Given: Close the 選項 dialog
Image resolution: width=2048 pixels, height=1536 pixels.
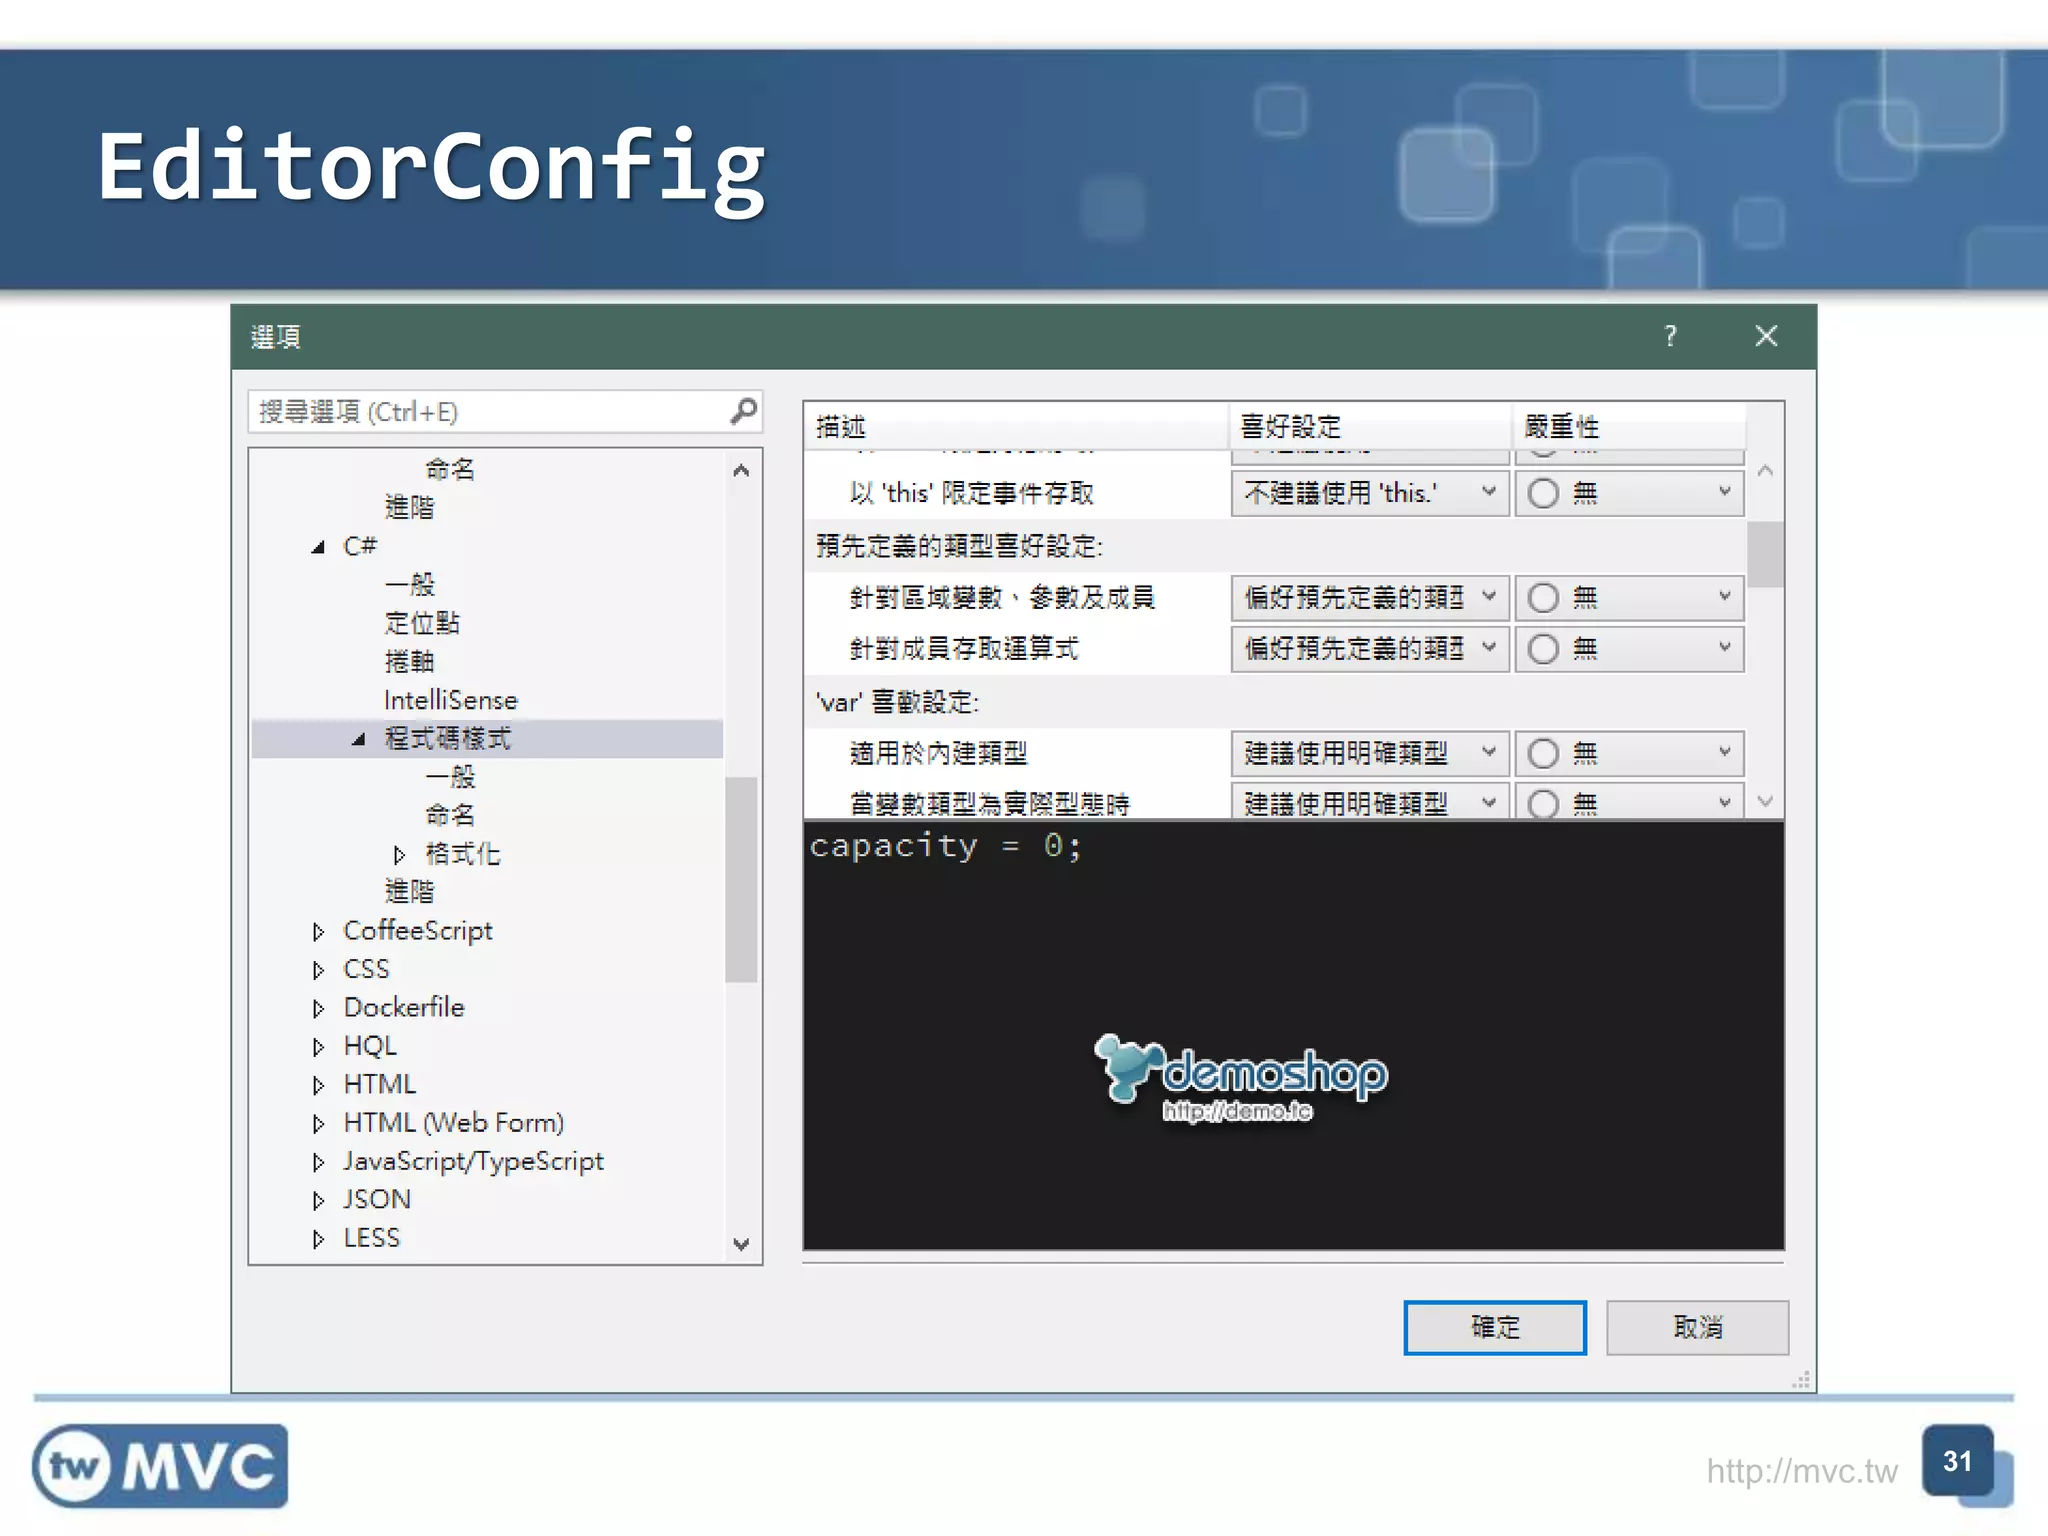Looking at the screenshot, I should point(1766,336).
